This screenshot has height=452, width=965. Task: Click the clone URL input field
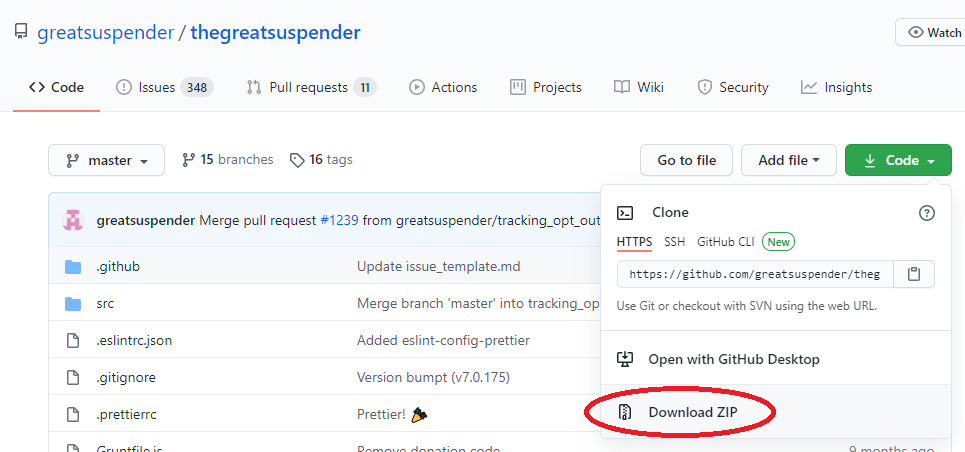(755, 274)
